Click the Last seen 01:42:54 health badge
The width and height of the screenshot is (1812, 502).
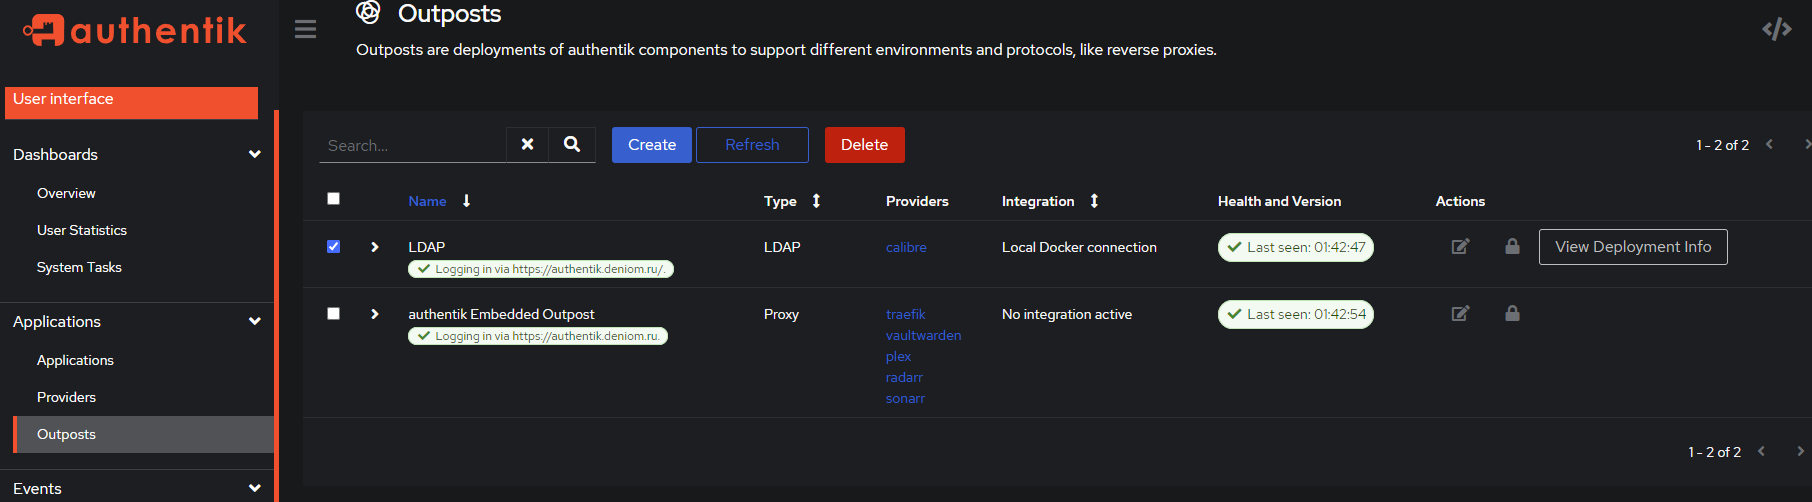[x=1296, y=314]
